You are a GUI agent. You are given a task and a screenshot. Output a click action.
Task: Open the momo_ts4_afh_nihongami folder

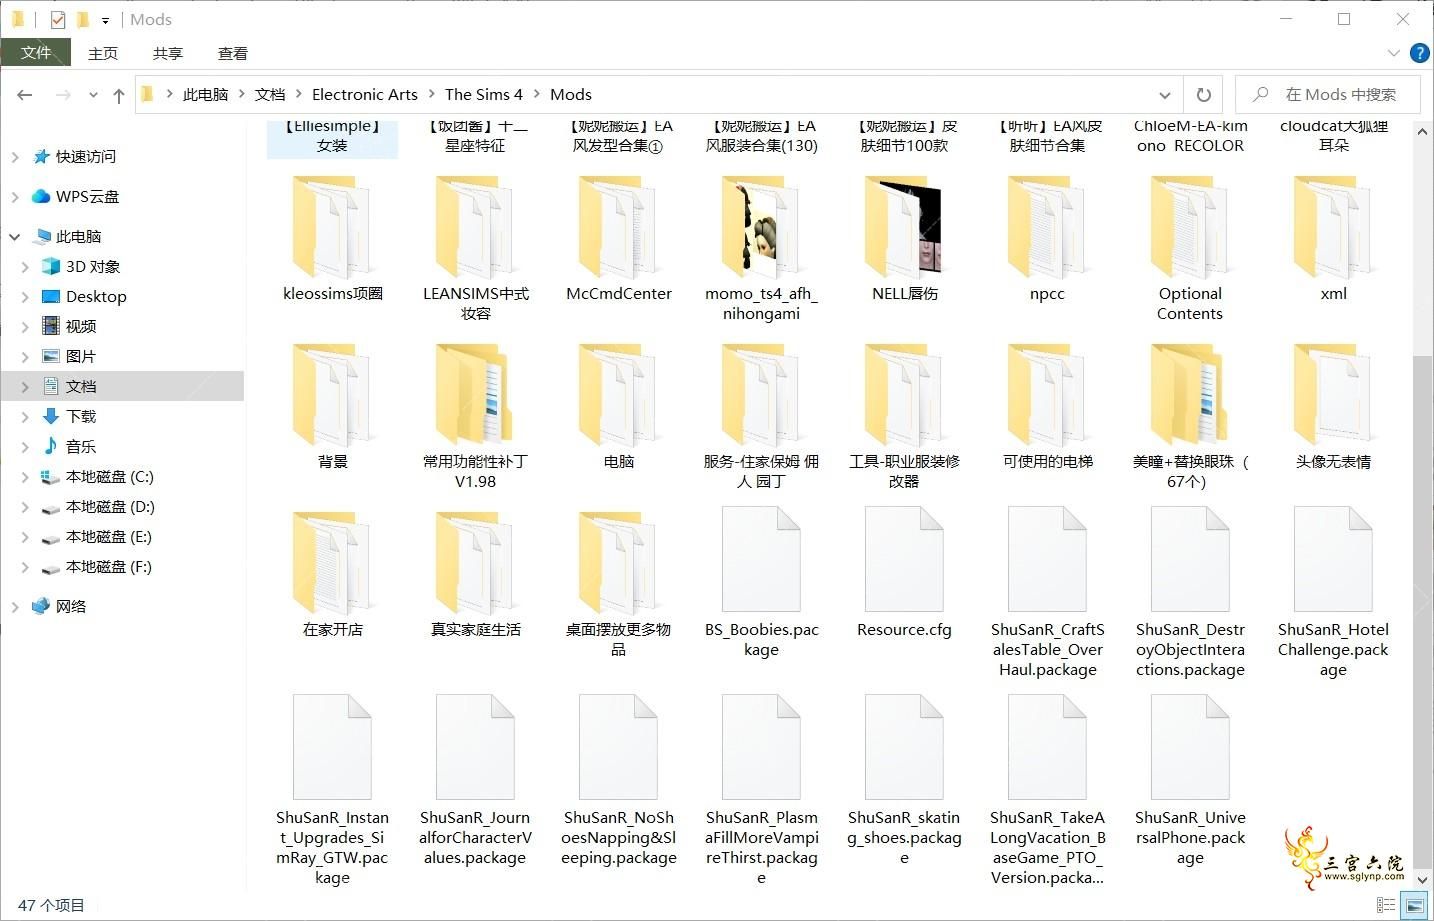761,249
